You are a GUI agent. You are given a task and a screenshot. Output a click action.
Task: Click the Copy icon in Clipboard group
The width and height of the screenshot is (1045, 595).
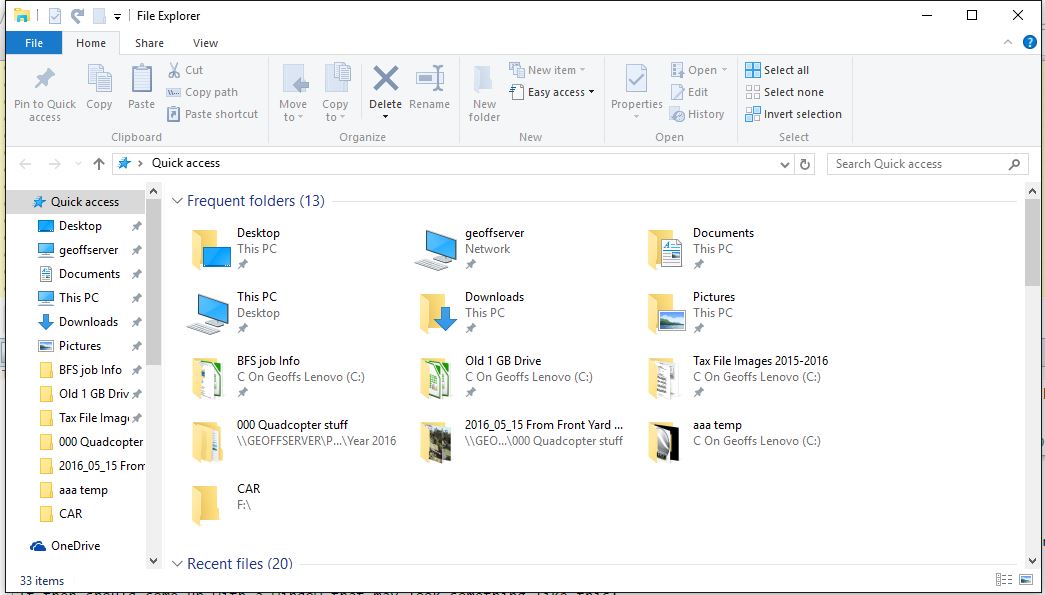99,80
